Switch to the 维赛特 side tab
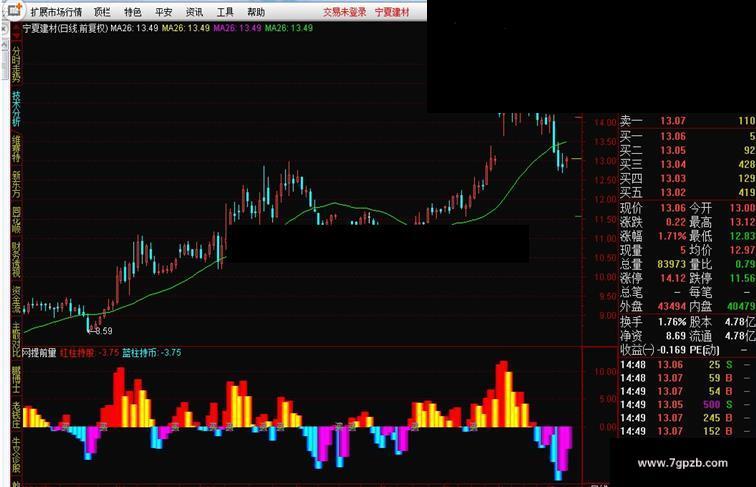The width and height of the screenshot is (756, 487). (x=16, y=149)
